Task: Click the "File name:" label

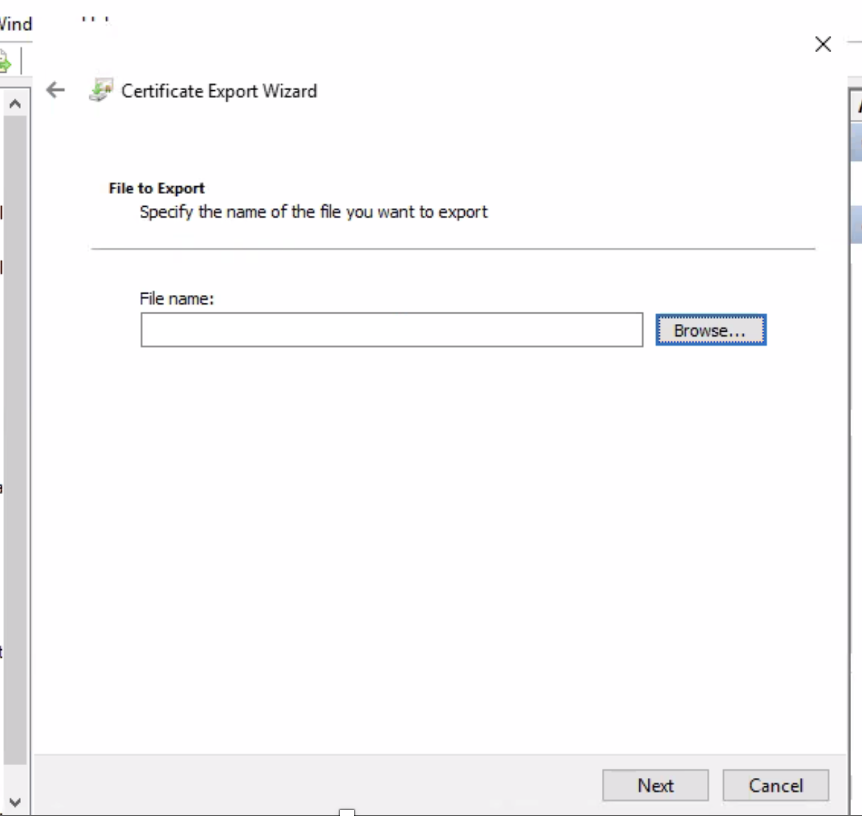Action: click(177, 298)
